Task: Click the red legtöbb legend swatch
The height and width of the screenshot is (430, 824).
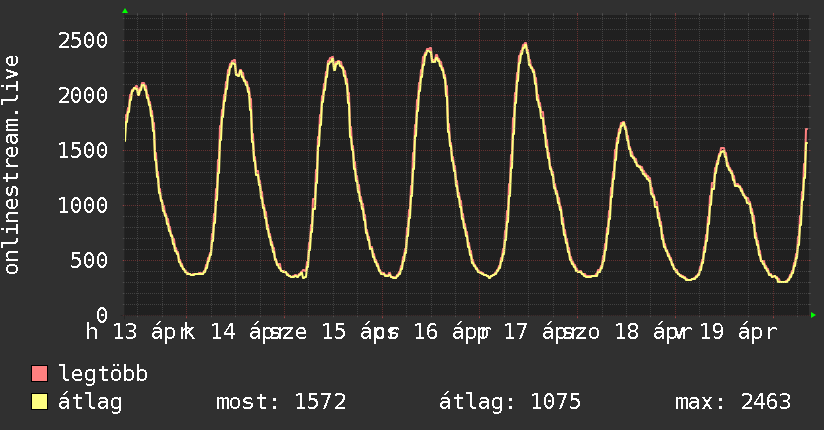Action: [40, 374]
